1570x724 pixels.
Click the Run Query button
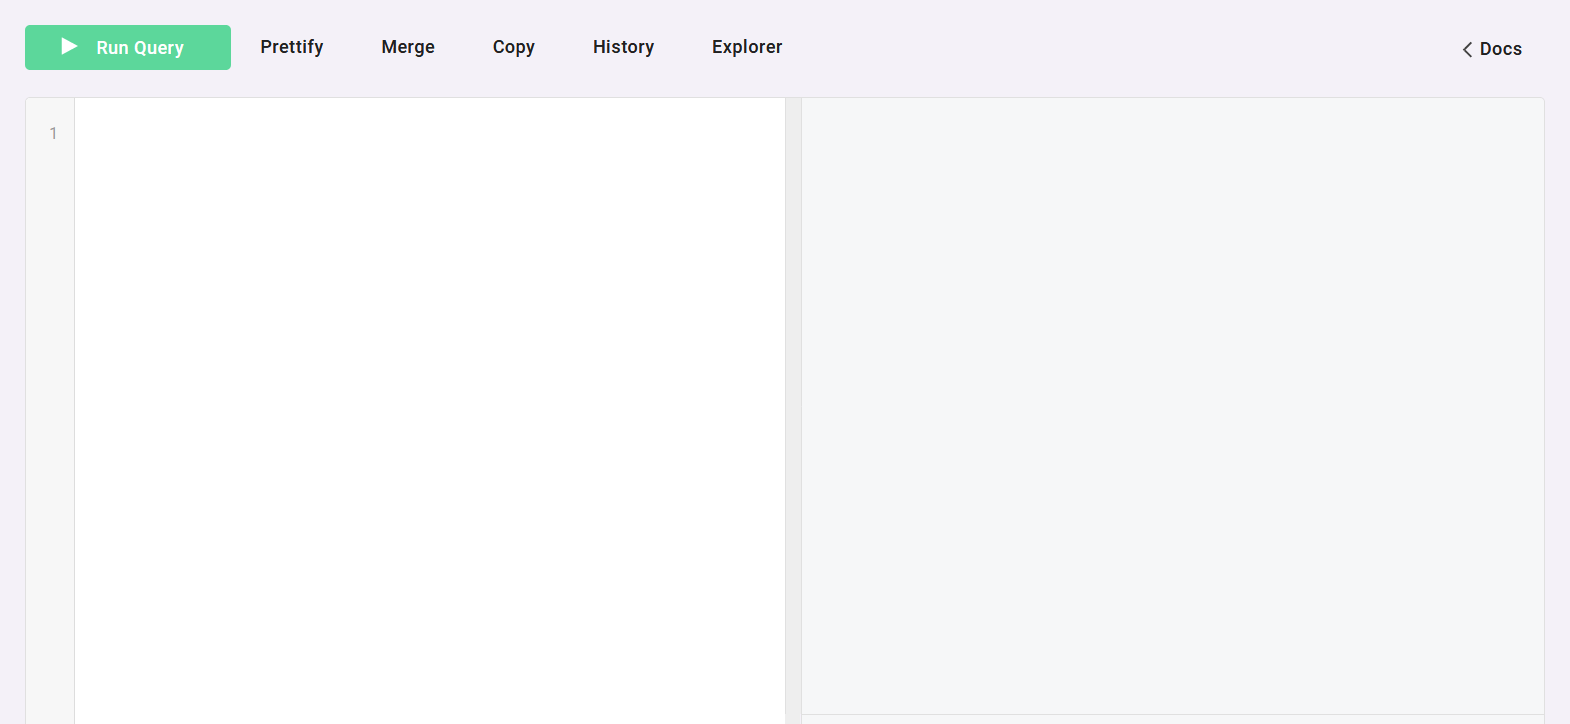coord(128,47)
